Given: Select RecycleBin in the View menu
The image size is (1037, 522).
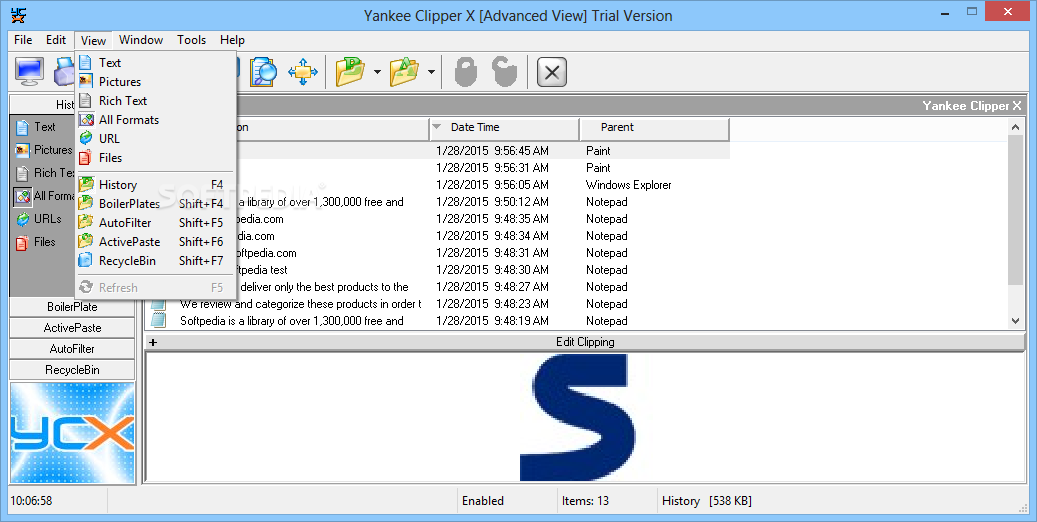Looking at the screenshot, I should [x=155, y=261].
